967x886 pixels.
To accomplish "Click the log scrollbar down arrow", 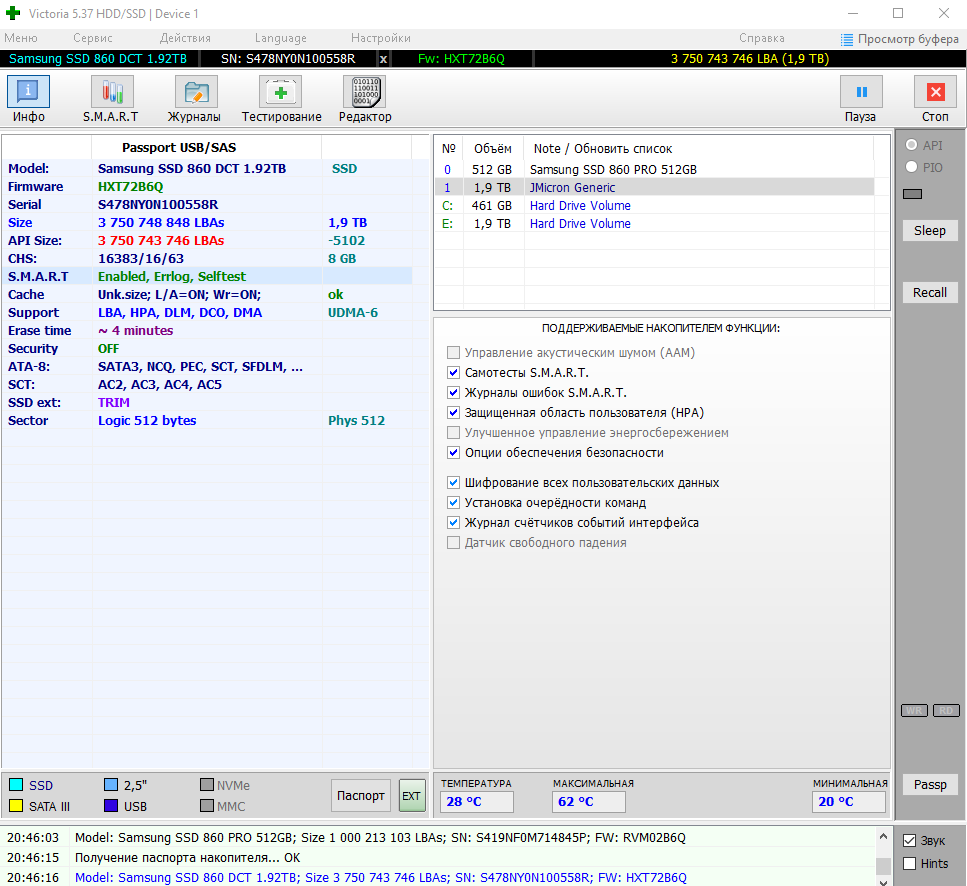I will [x=883, y=880].
